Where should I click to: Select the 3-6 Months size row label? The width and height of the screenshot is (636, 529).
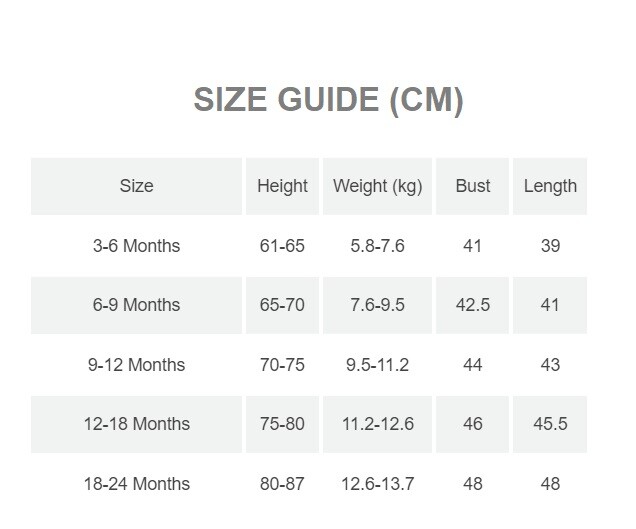click(136, 246)
